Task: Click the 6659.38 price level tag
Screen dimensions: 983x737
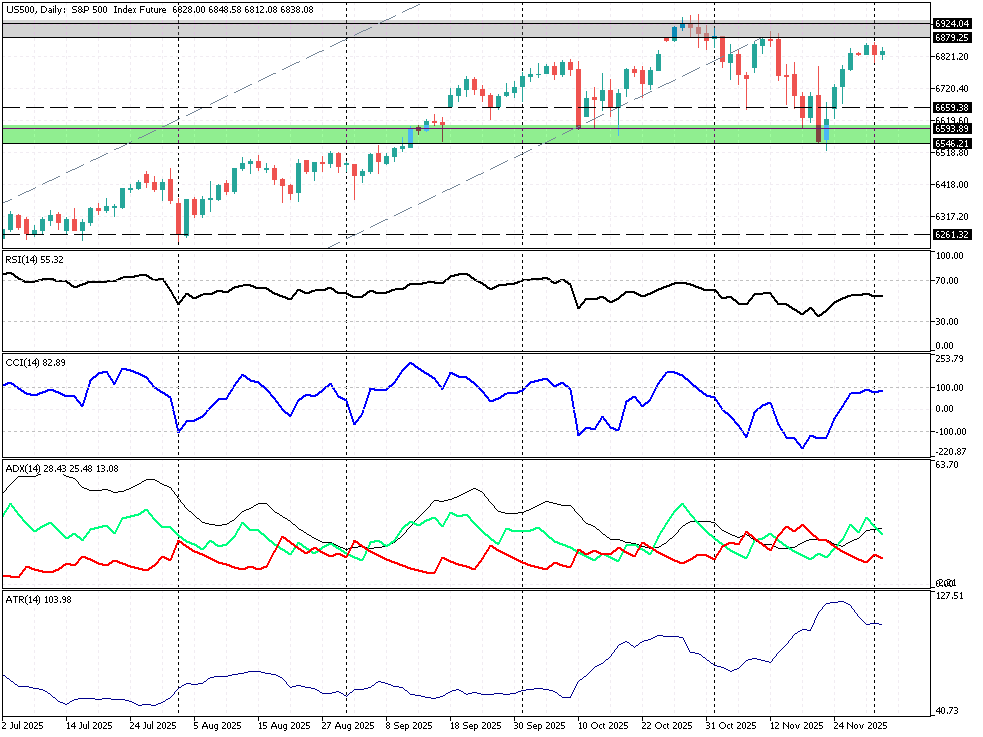Action: [952, 107]
